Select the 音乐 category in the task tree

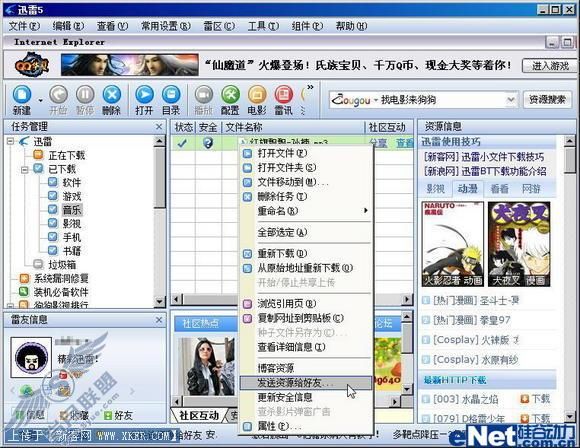tap(72, 210)
